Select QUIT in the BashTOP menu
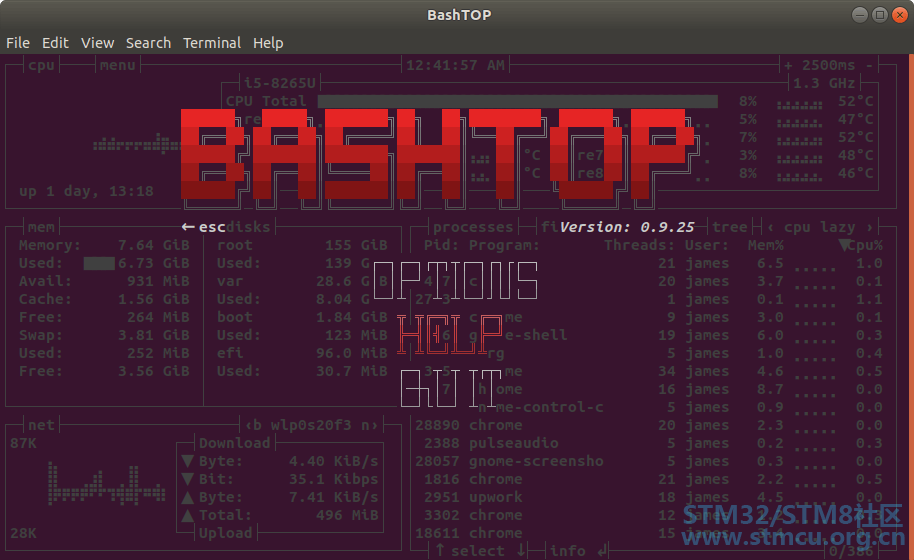This screenshot has width=914, height=560. (451, 389)
